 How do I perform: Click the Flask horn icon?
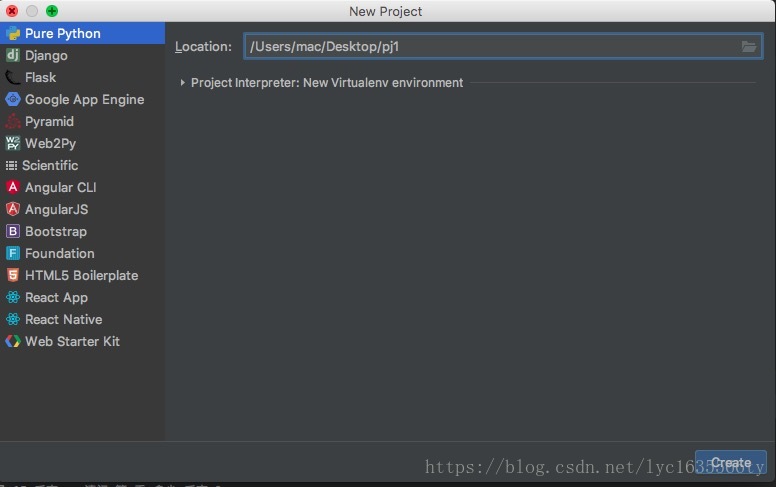point(13,77)
